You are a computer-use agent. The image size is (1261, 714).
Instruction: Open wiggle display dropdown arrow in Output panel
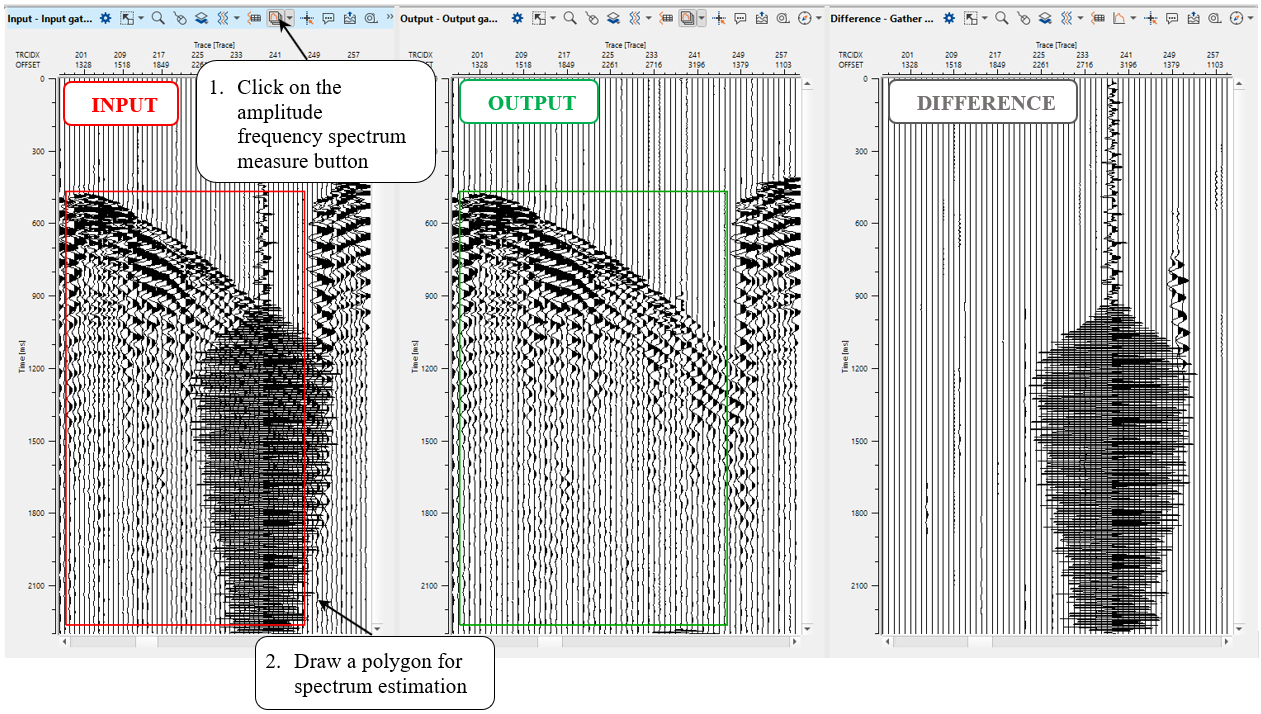click(648, 18)
